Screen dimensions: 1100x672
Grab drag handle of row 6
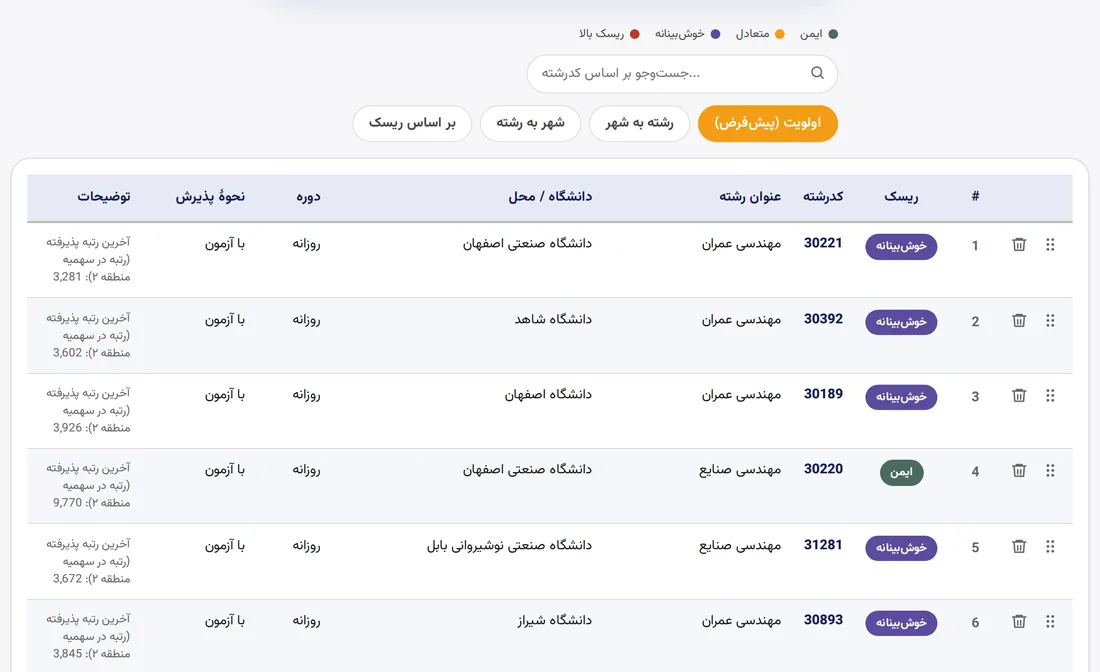1050,621
